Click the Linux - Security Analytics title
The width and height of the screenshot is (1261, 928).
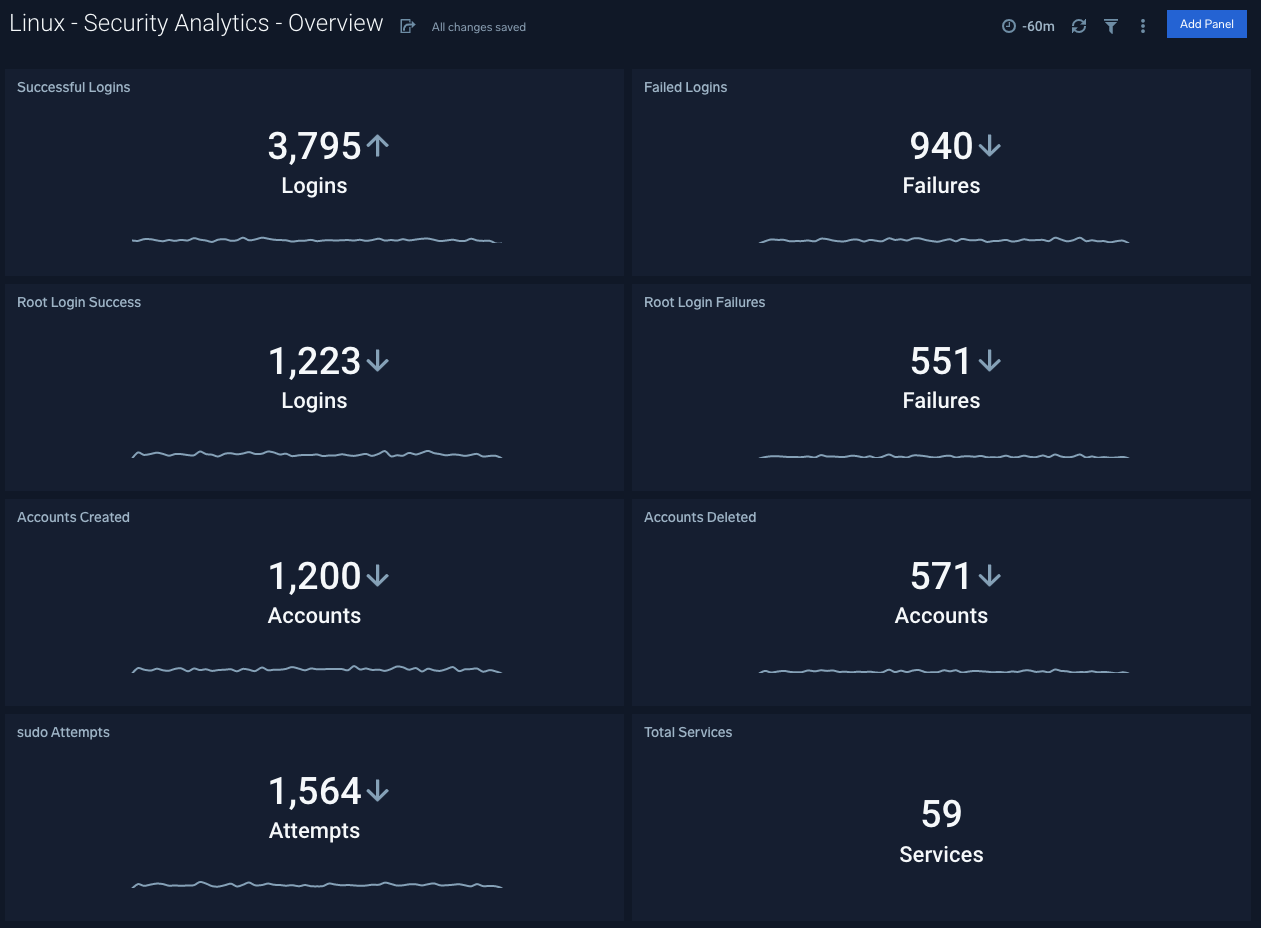click(x=195, y=22)
